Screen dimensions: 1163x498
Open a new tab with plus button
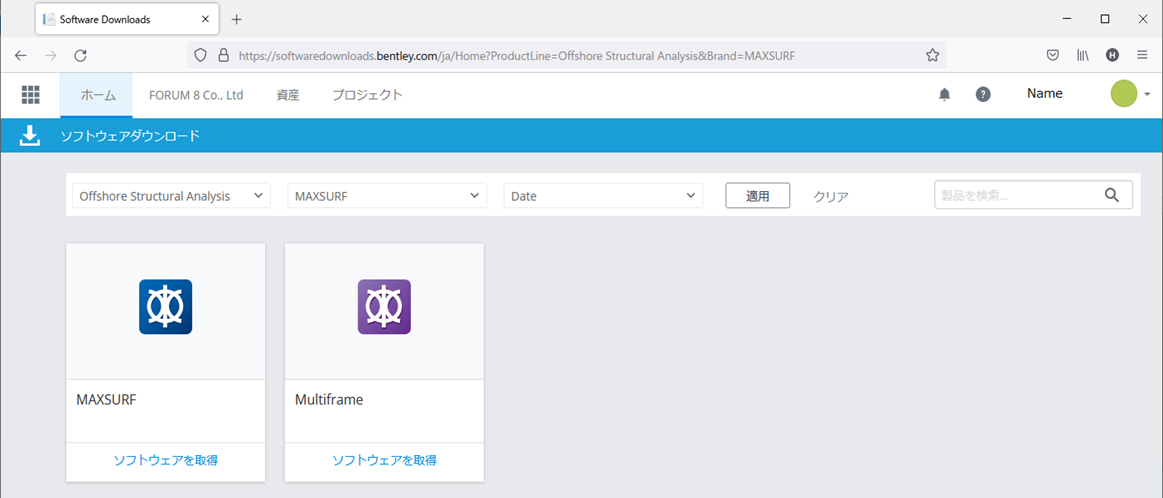click(x=237, y=19)
